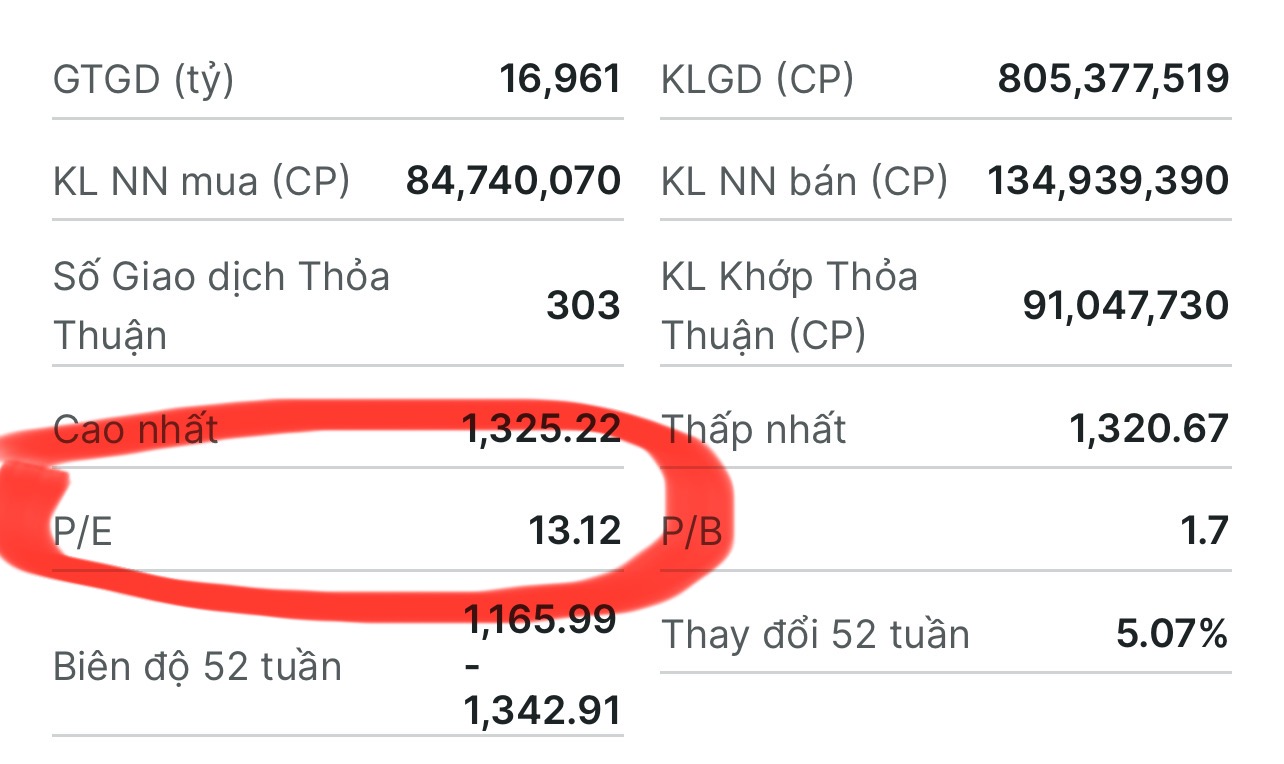This screenshot has width=1284, height=764.
Task: Select the 16,961 trading value figure
Action: (x=560, y=79)
